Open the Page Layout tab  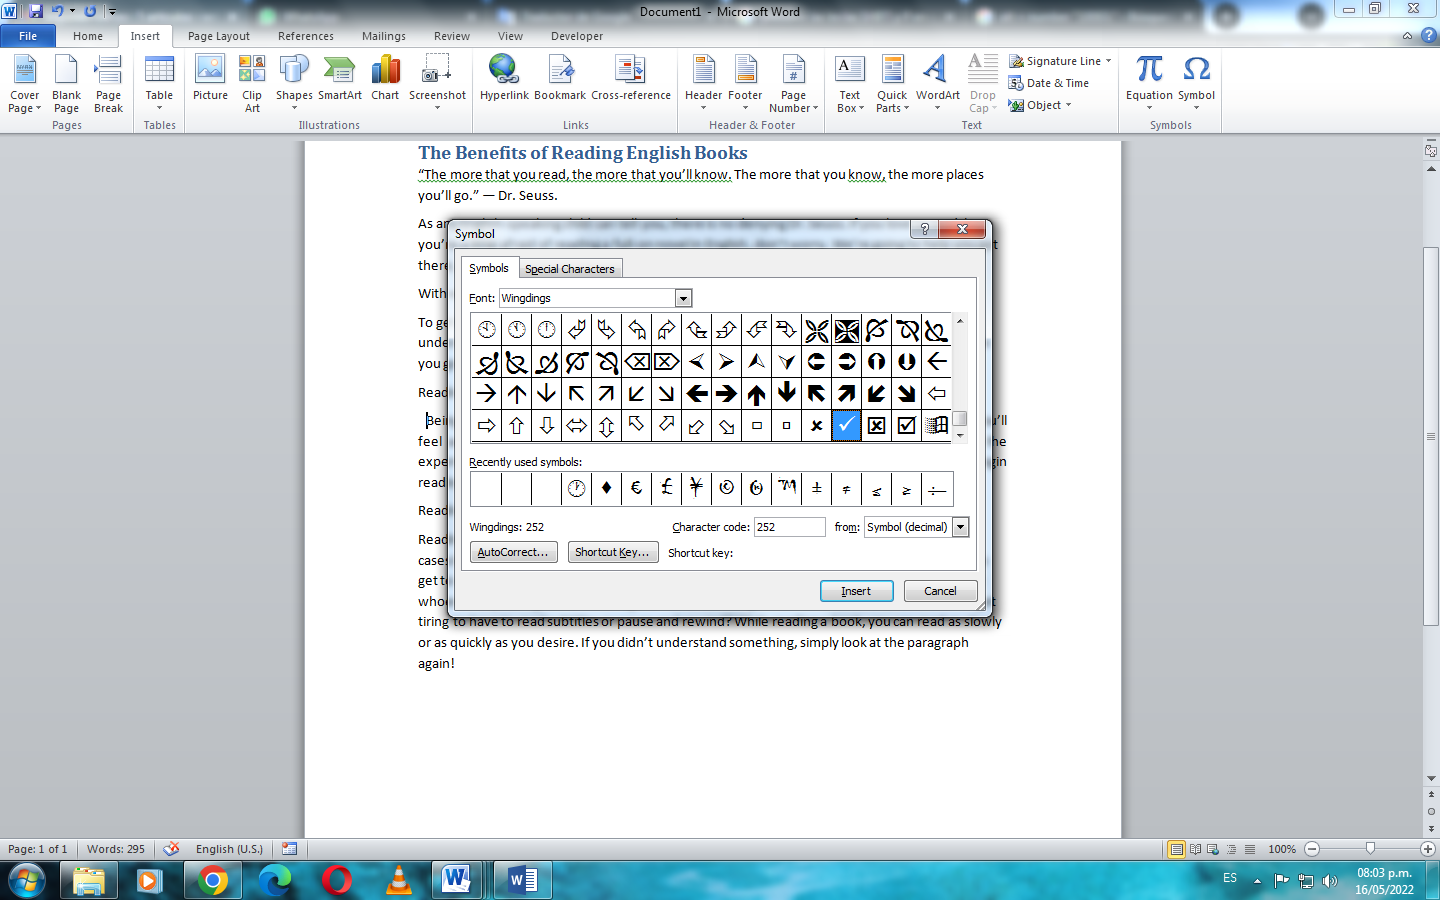click(219, 36)
